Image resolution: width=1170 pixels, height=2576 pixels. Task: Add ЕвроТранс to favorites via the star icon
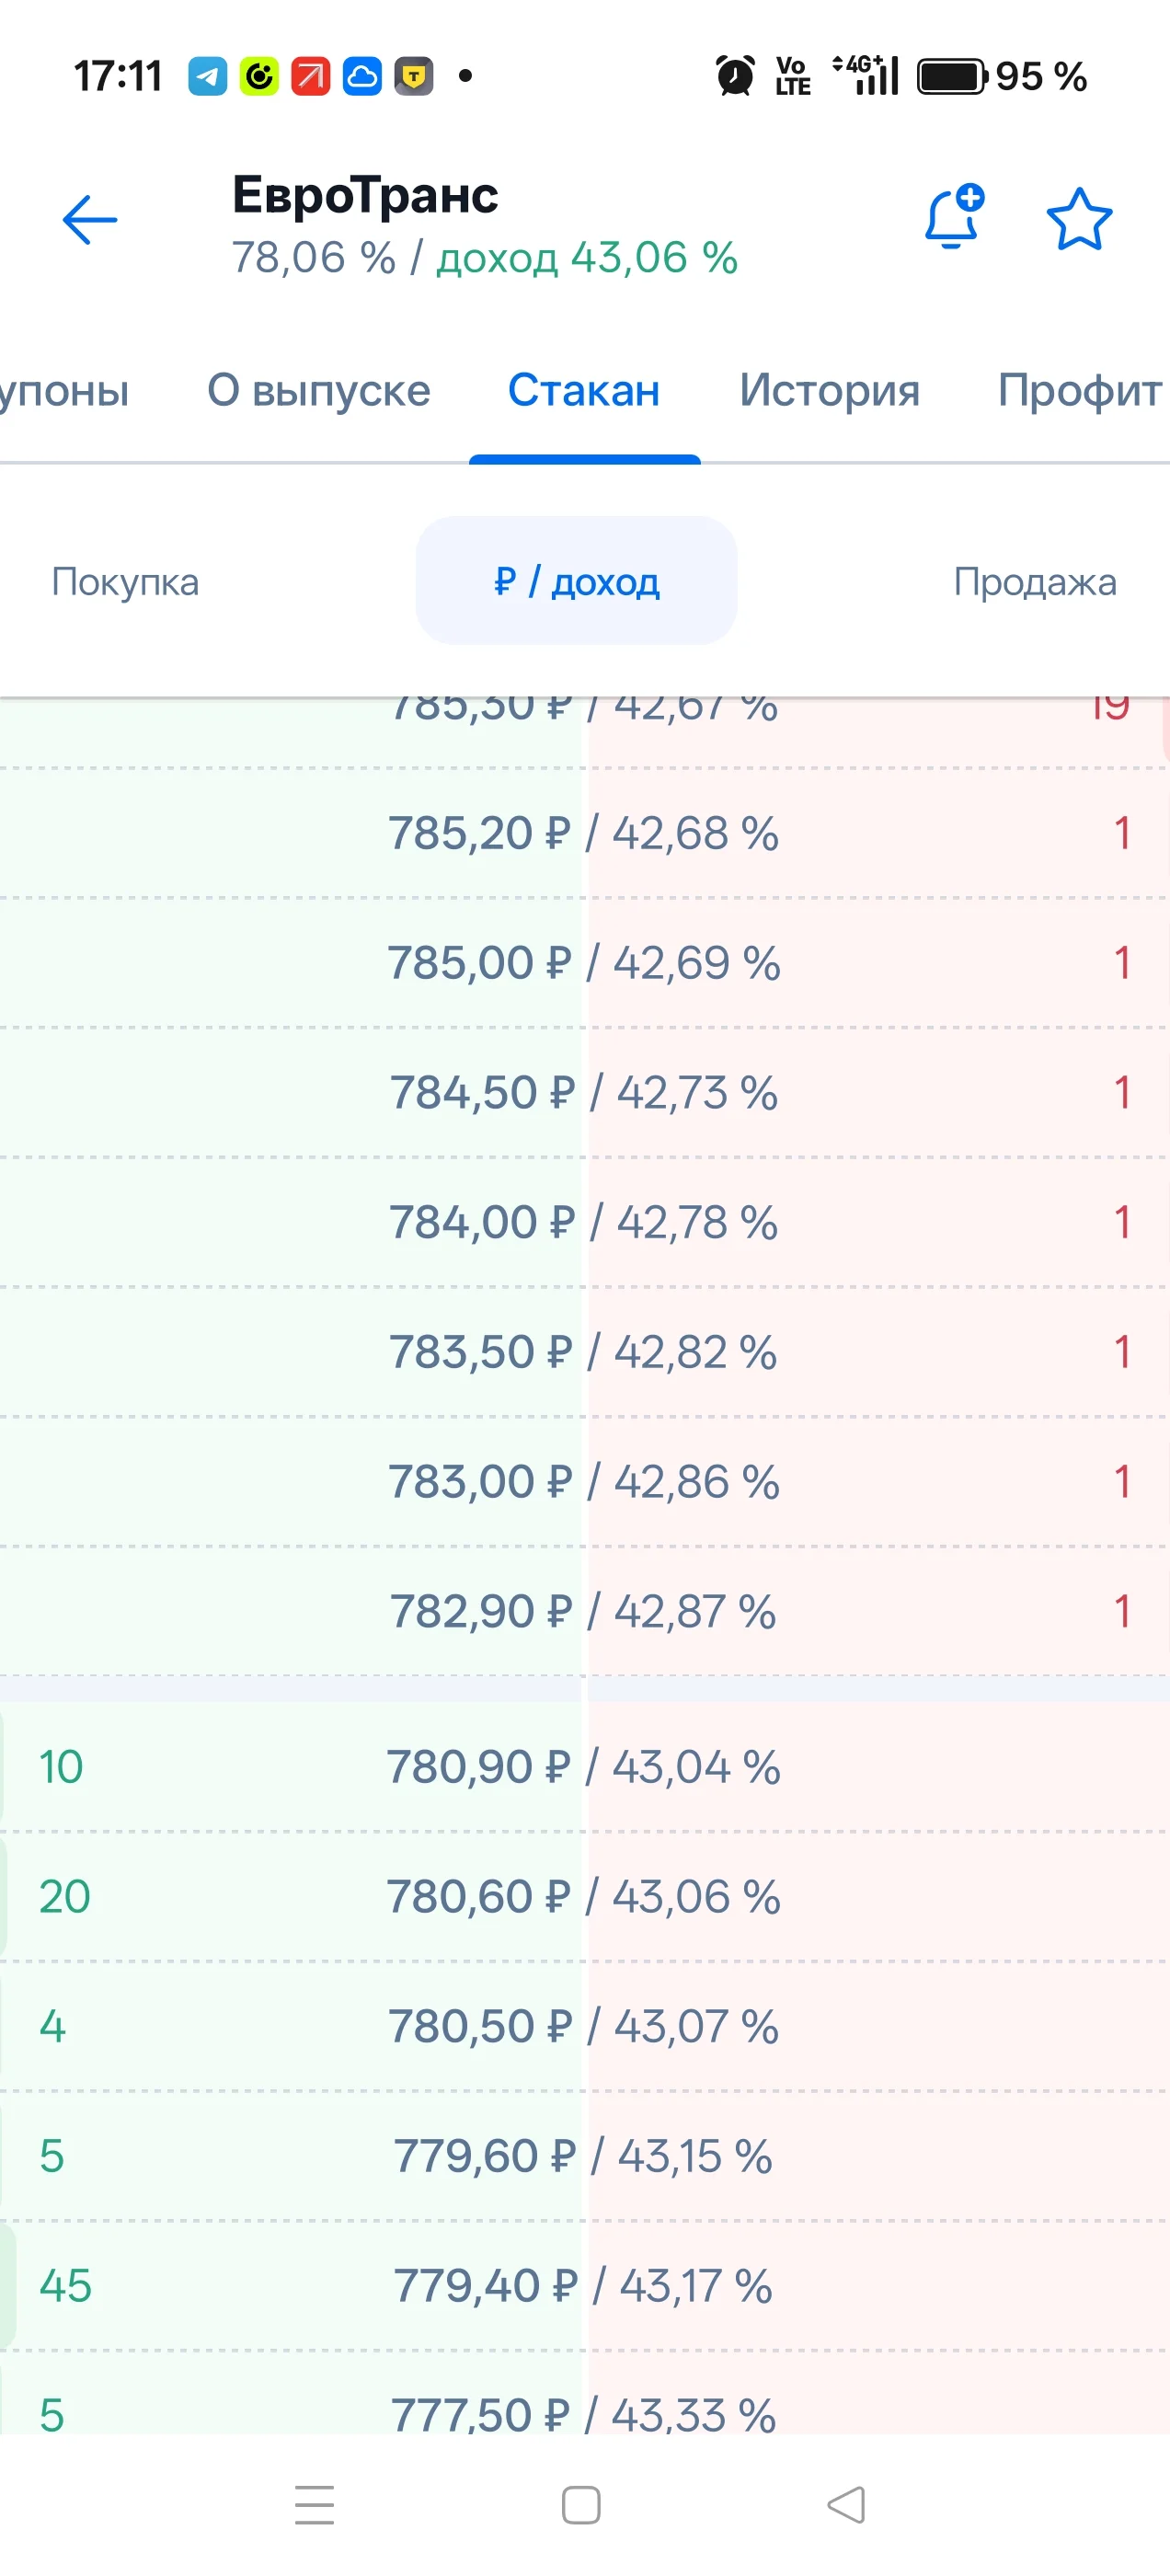pos(1079,219)
